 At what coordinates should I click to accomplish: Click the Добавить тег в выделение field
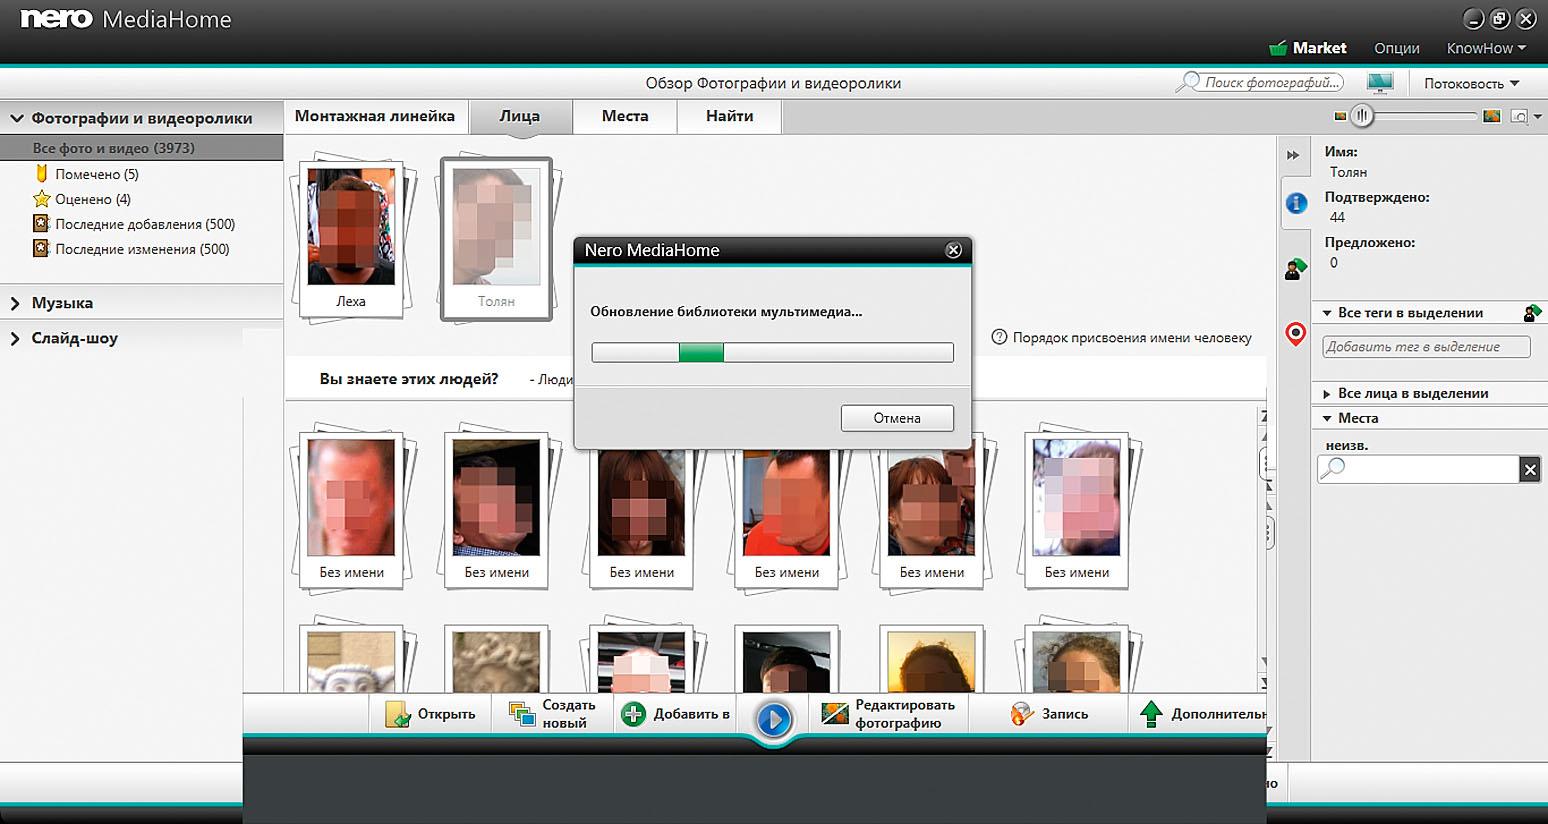pyautogui.click(x=1425, y=347)
